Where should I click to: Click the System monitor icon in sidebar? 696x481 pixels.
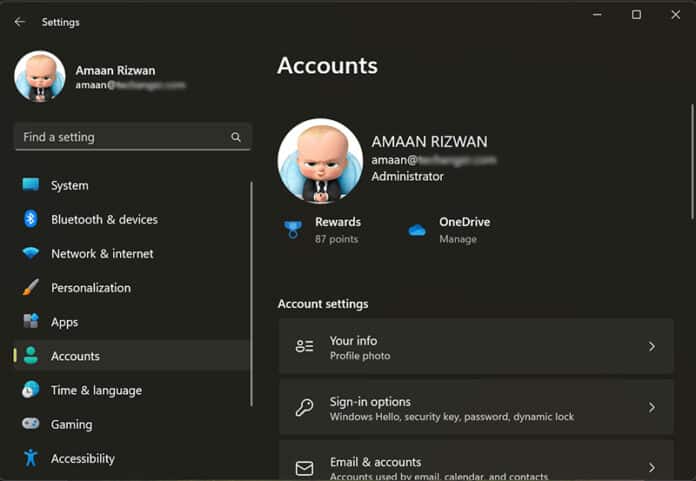pos(31,185)
